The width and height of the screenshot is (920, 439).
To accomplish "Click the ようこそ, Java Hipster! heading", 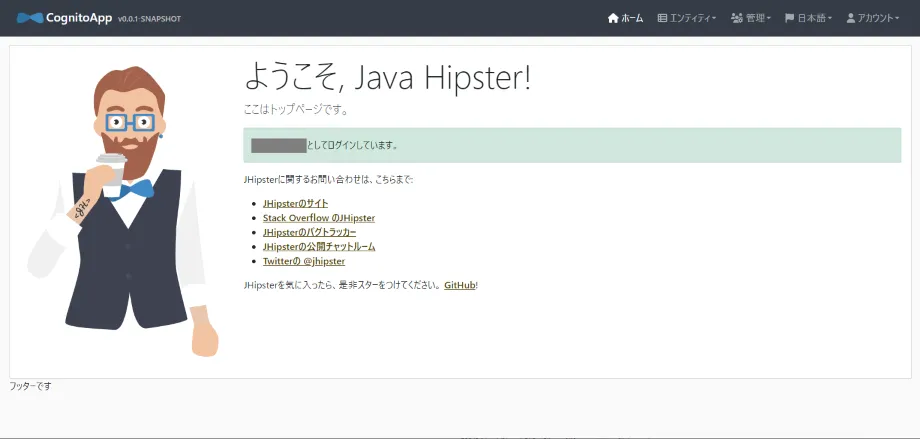I will tap(387, 78).
